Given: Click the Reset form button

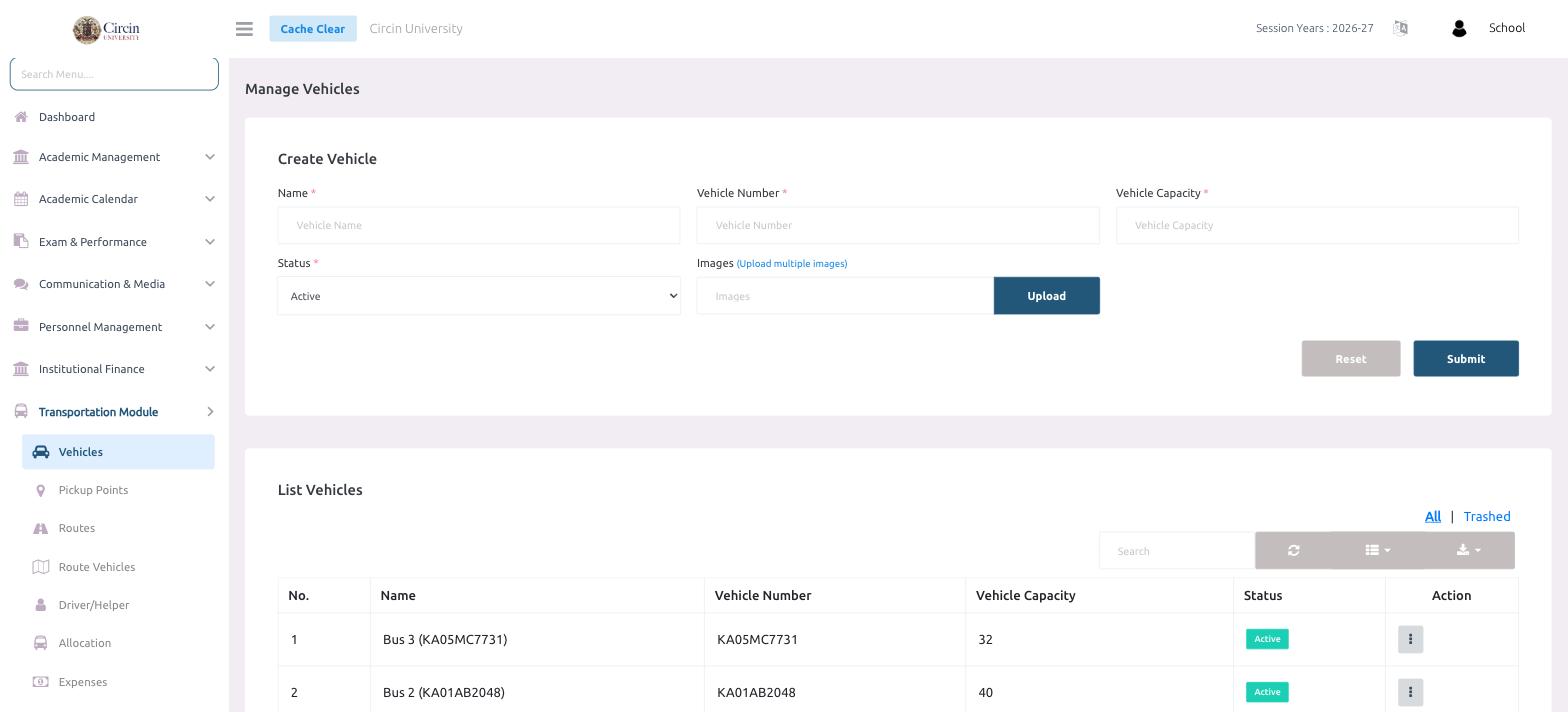Looking at the screenshot, I should click(x=1350, y=359).
